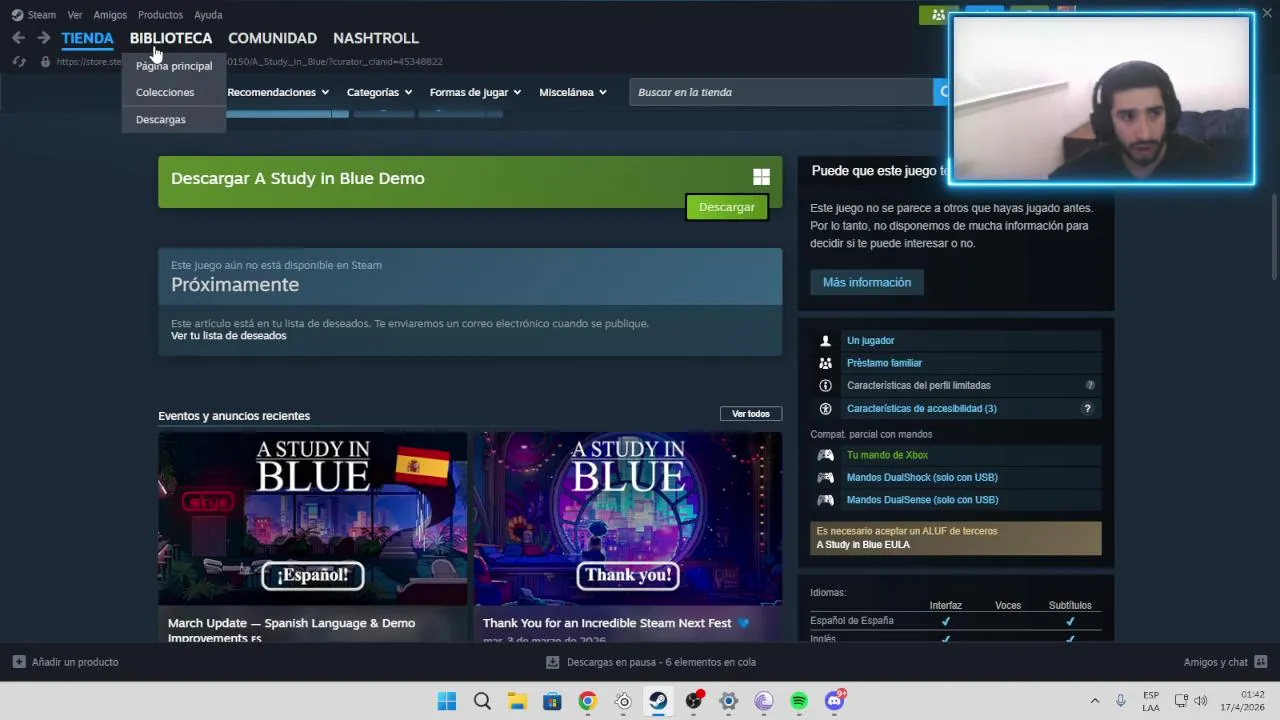Click the download status icon in the bottom bar

(x=552, y=662)
